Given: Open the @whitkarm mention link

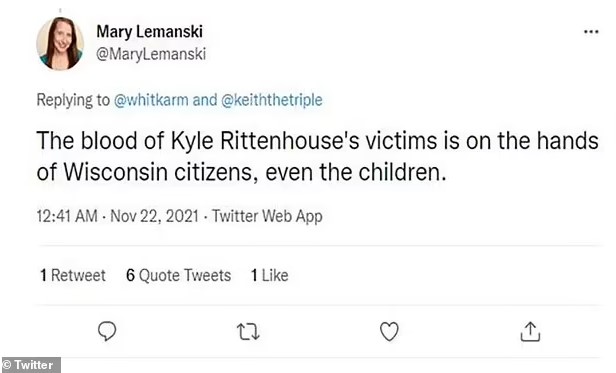Looking at the screenshot, I should point(151,100).
